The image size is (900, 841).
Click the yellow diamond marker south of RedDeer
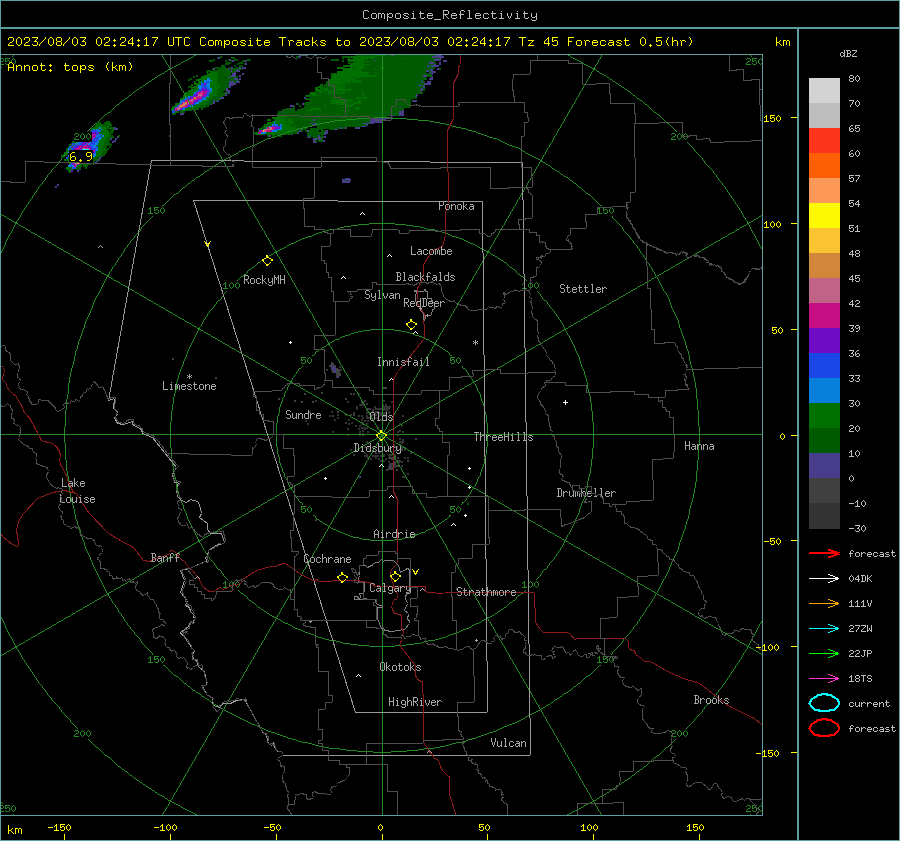pyautogui.click(x=411, y=325)
